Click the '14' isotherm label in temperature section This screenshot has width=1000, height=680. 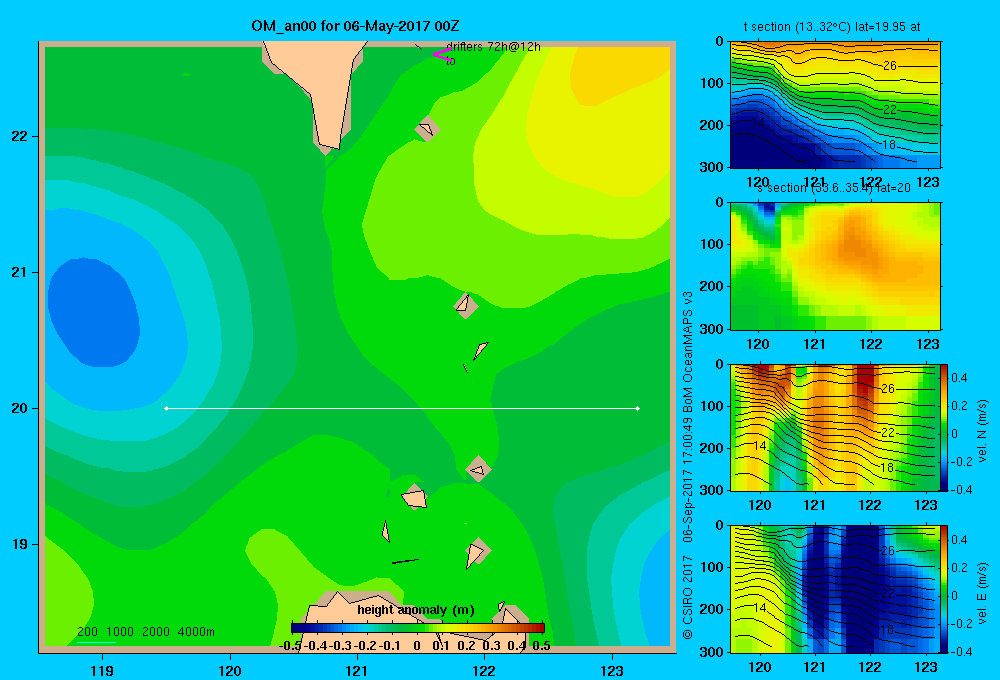pyautogui.click(x=757, y=122)
